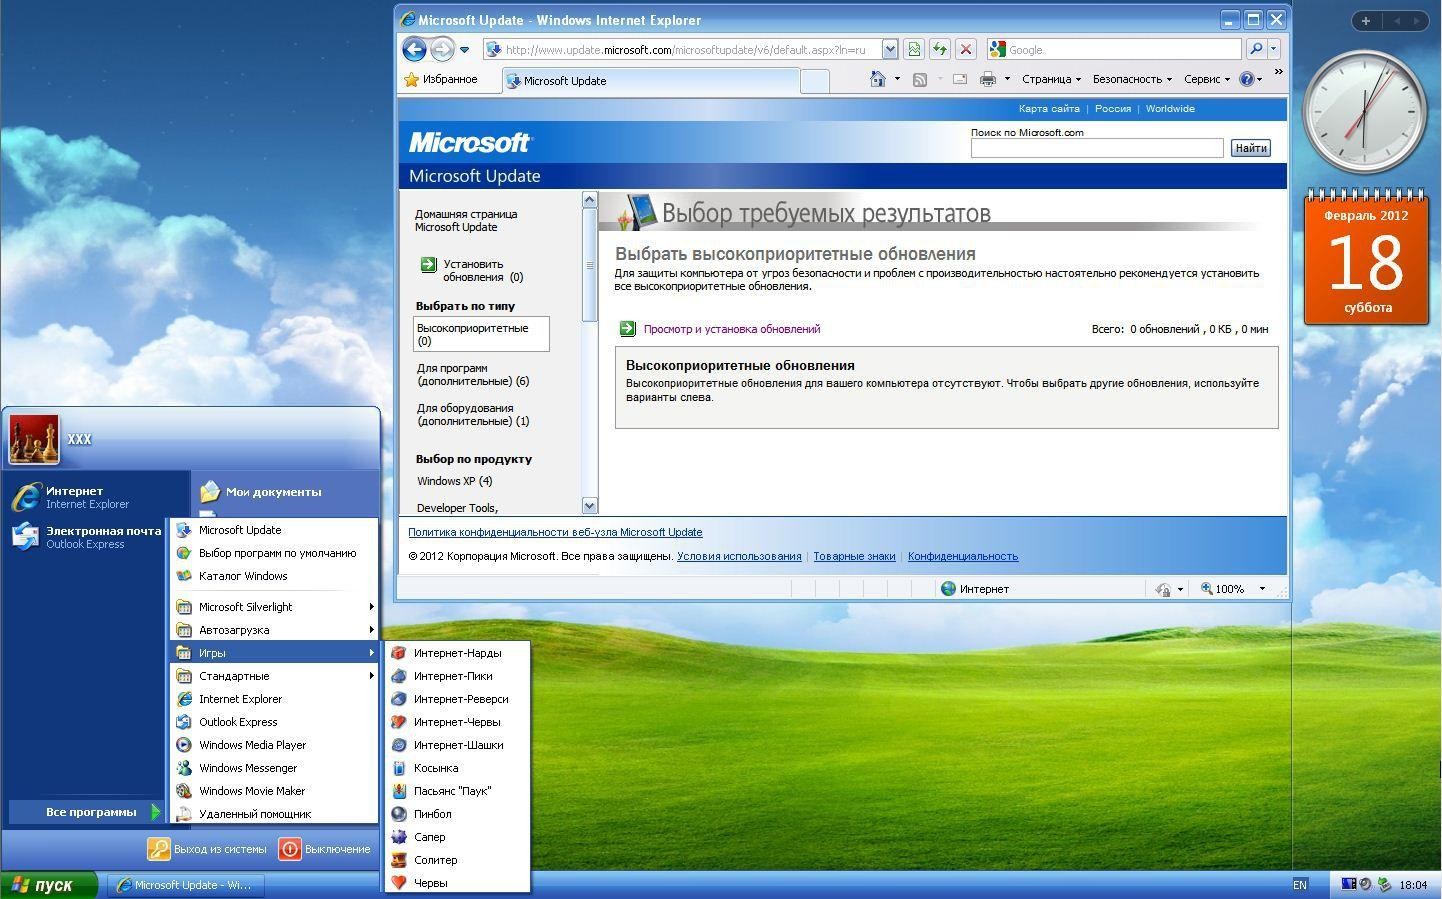Click the Выключение shut down button
Screen dimensions: 1442x899
(x=324, y=849)
